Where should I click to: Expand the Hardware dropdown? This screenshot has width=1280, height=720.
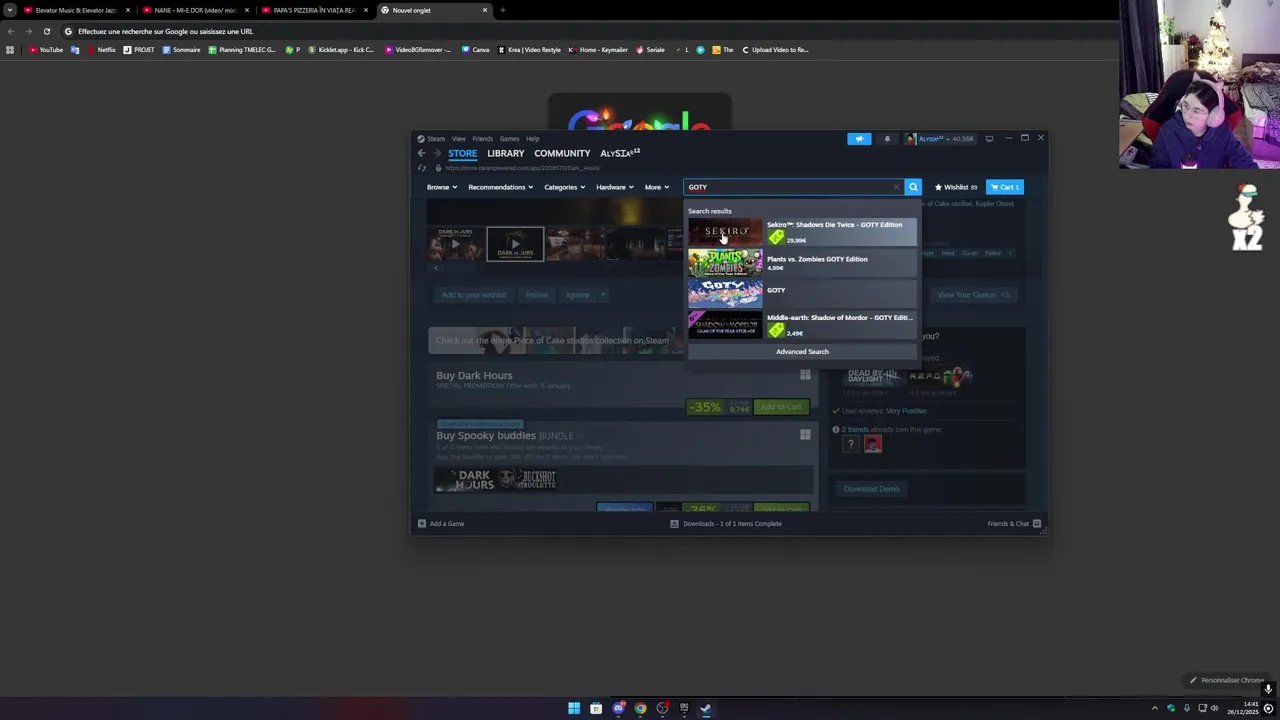coord(615,187)
